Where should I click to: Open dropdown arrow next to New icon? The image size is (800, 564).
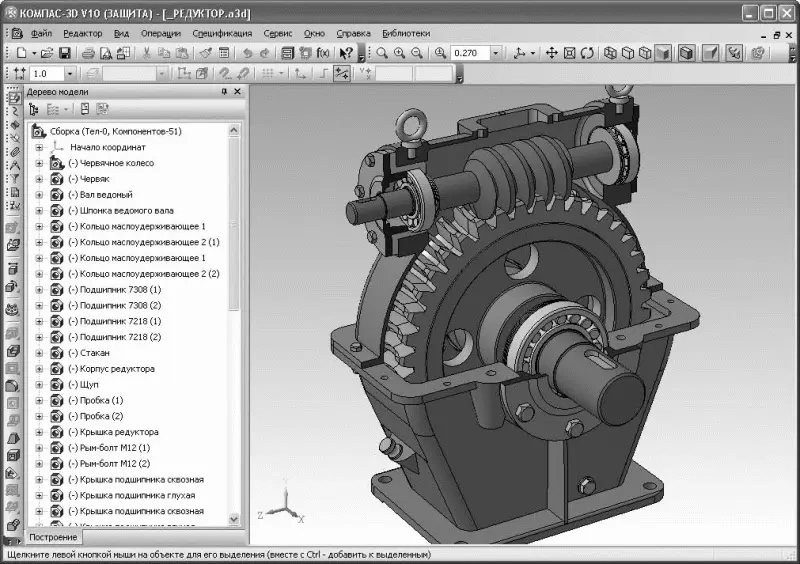click(x=34, y=53)
